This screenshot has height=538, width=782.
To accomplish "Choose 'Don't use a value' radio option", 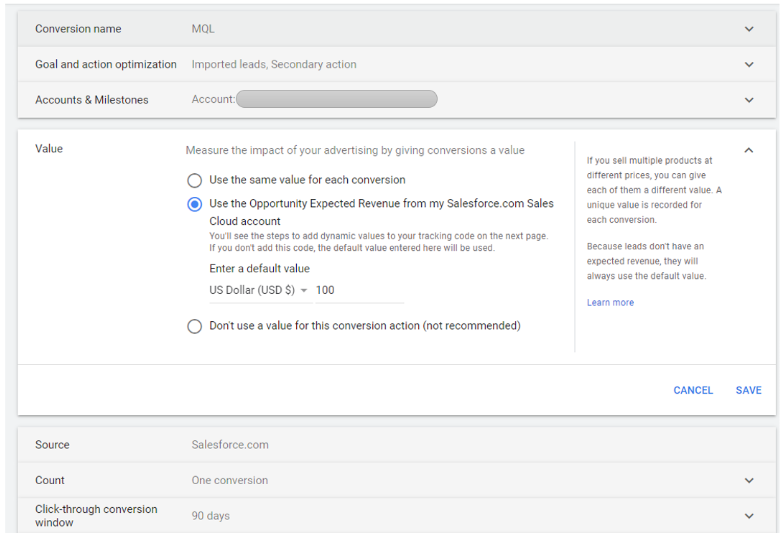I will point(195,326).
